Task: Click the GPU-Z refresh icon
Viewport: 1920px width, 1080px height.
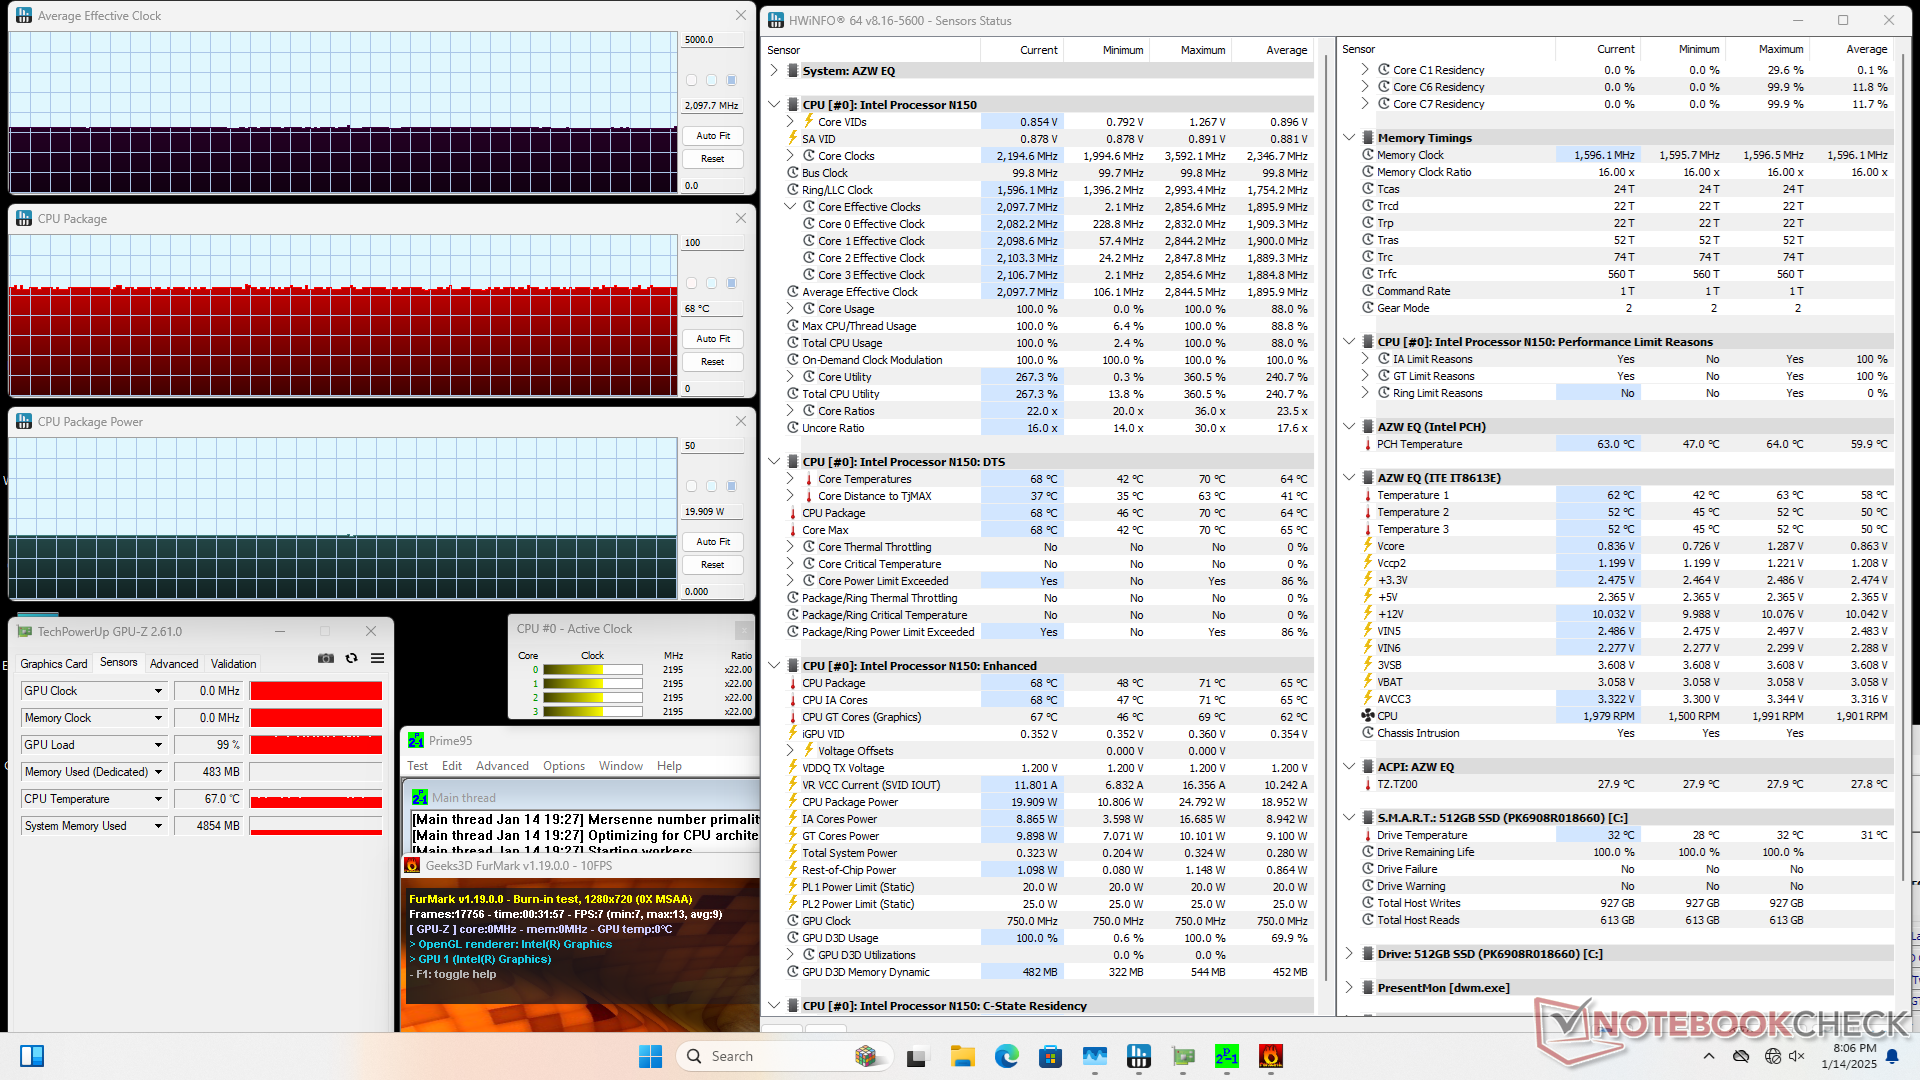Action: 352,658
